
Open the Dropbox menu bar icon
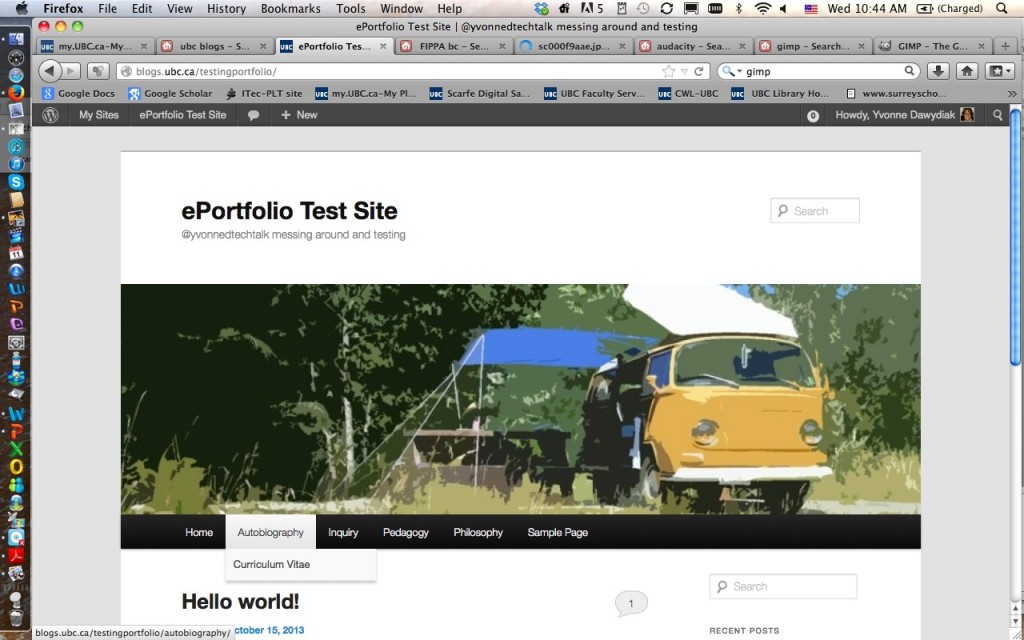tap(541, 8)
